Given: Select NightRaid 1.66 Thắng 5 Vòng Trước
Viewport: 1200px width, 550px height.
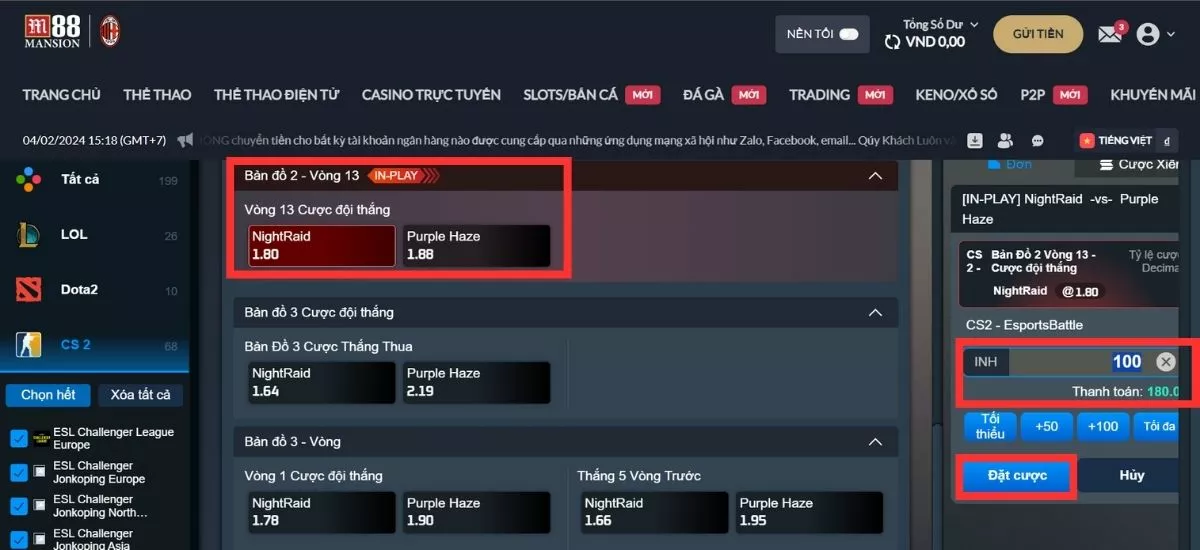Looking at the screenshot, I should [654, 512].
